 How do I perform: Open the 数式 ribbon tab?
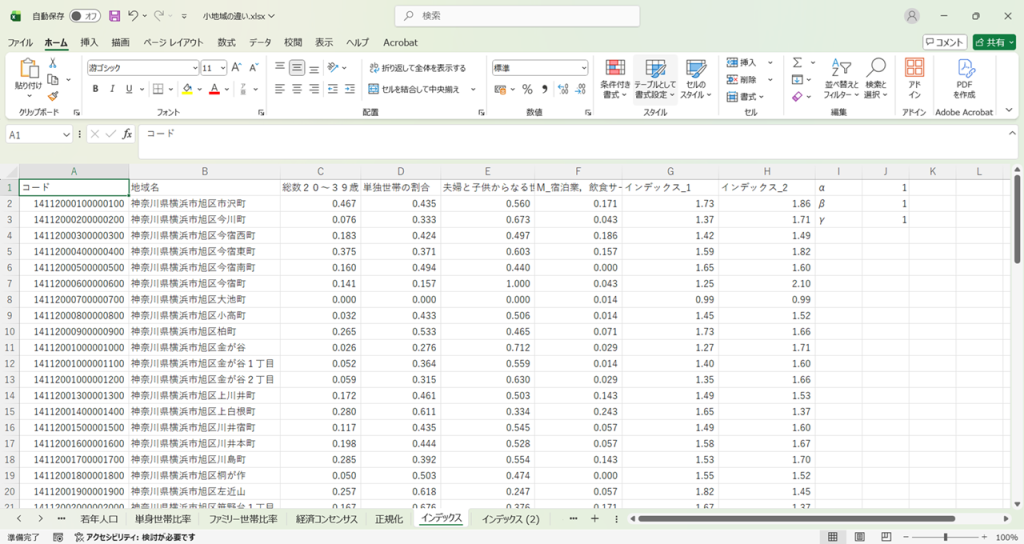click(x=226, y=43)
